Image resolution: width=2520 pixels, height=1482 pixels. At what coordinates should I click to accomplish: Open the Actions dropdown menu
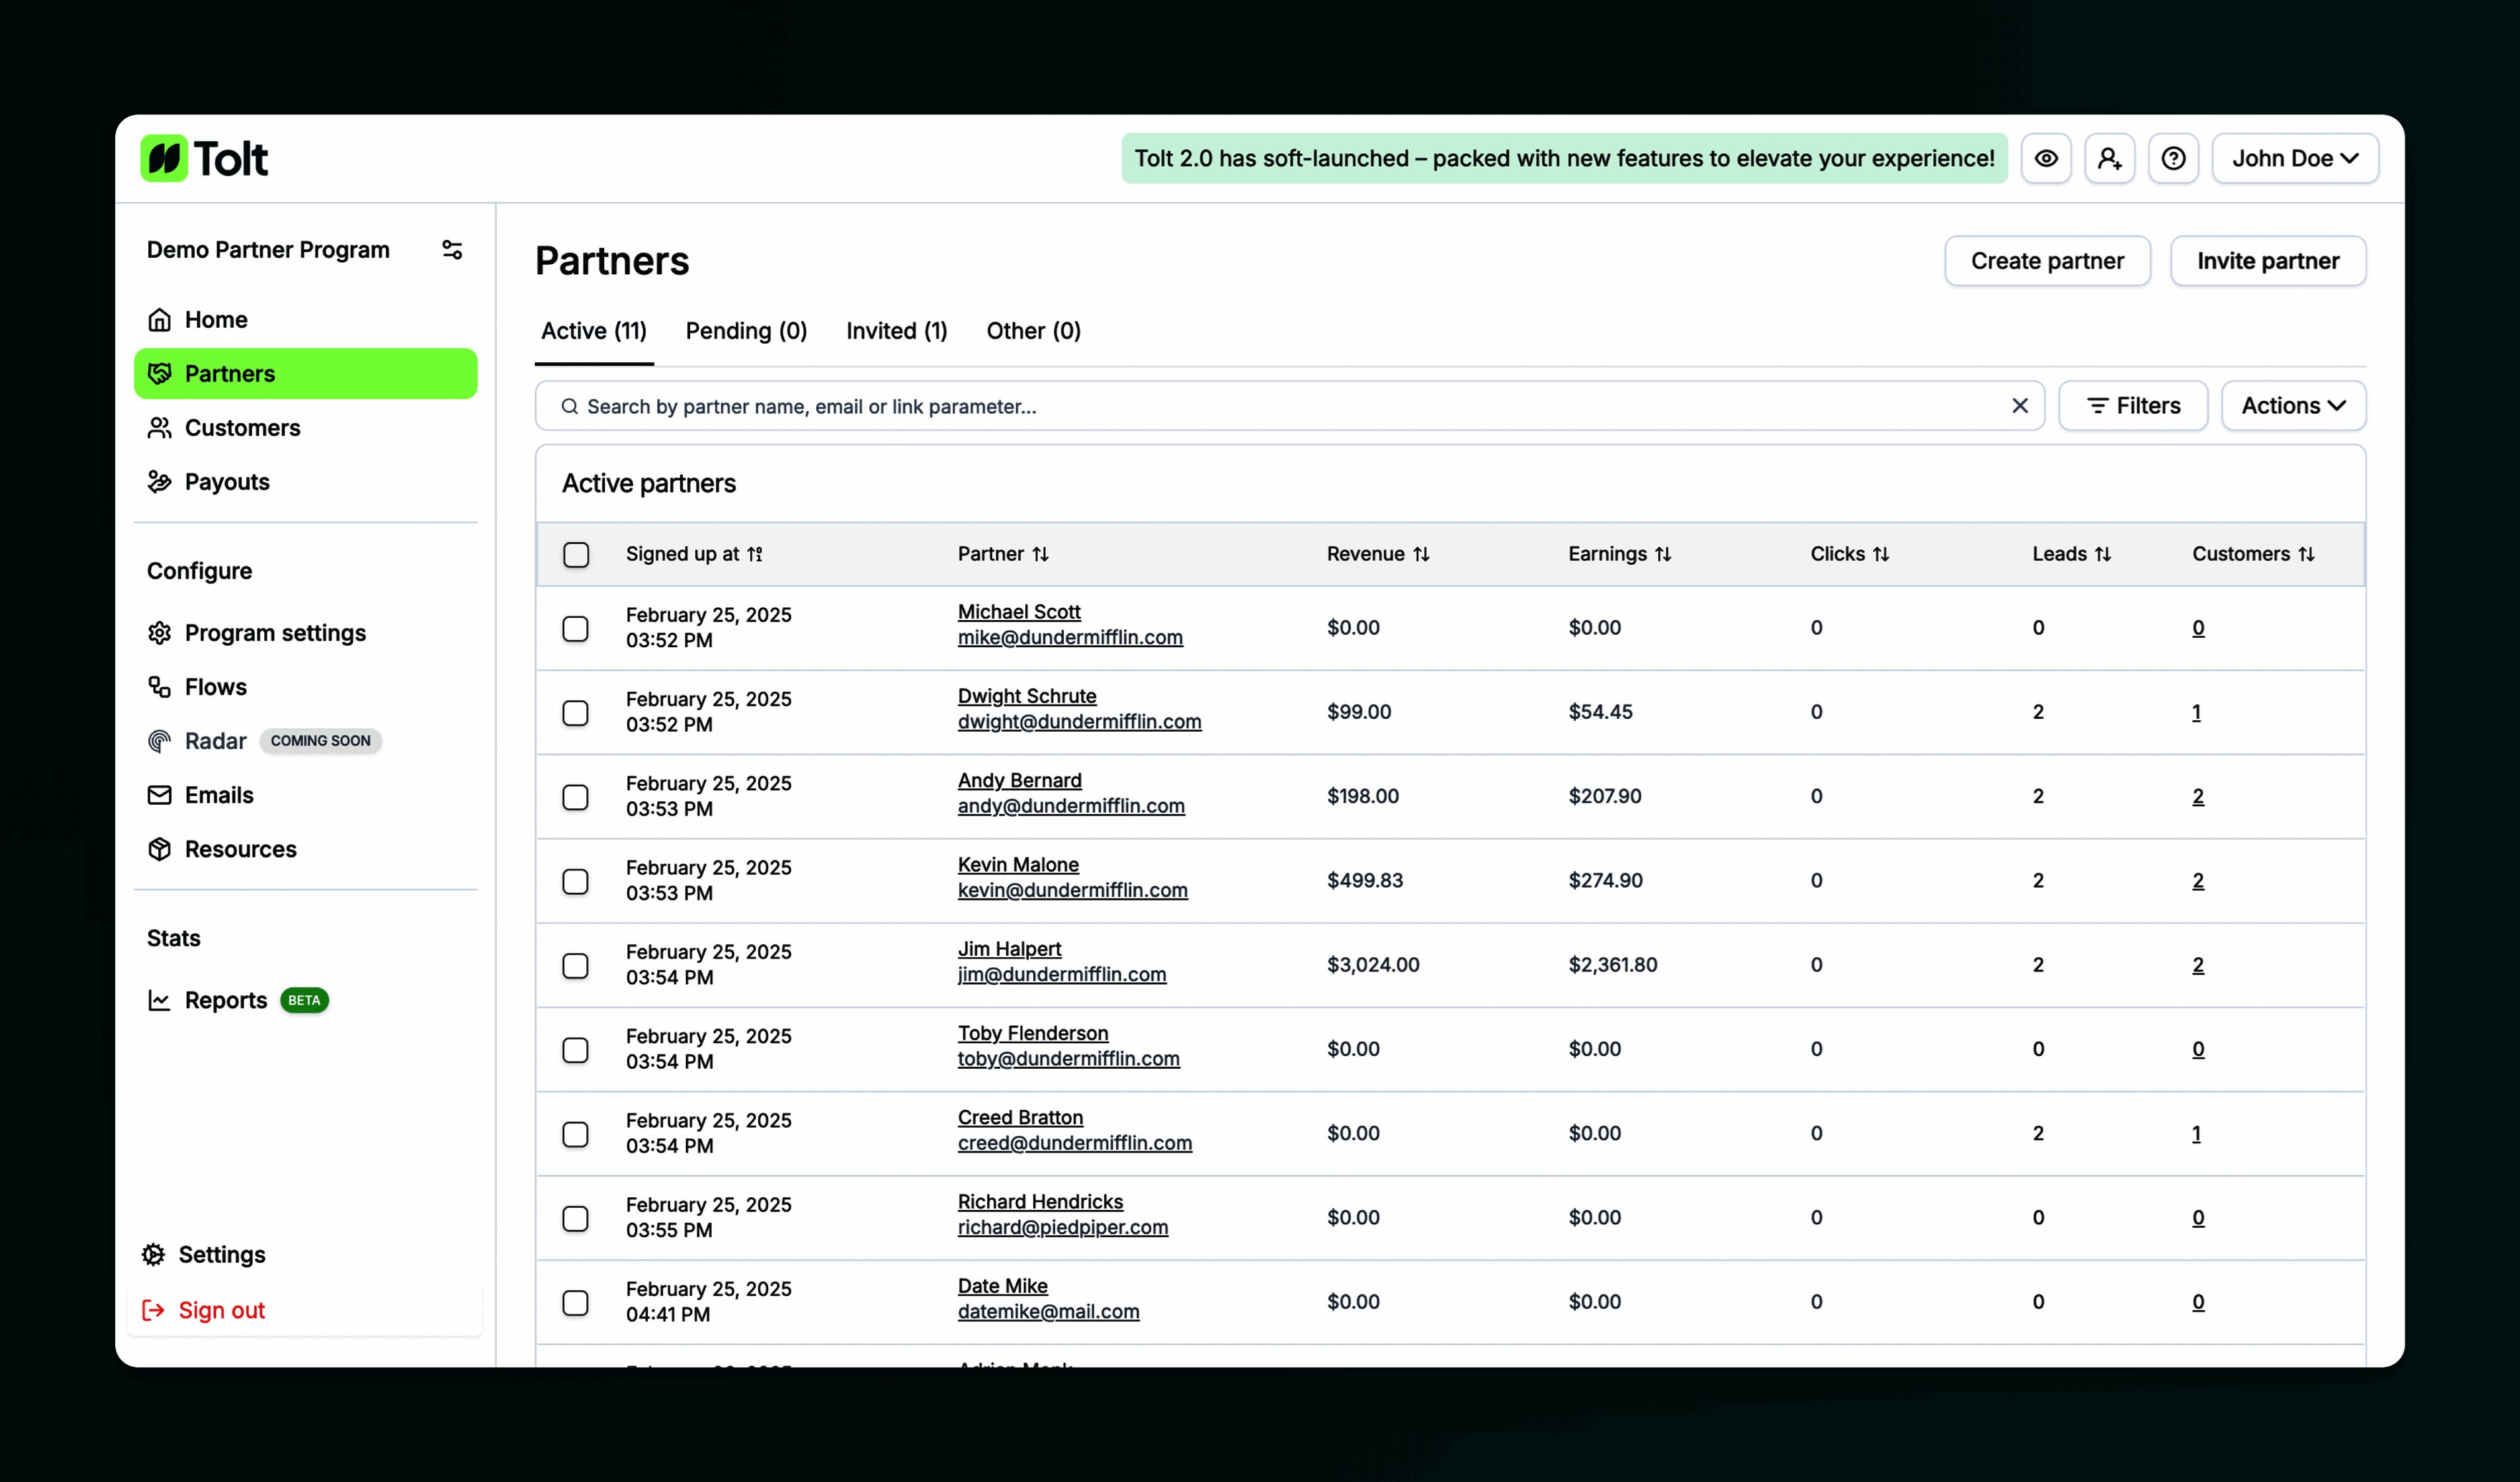tap(2292, 406)
